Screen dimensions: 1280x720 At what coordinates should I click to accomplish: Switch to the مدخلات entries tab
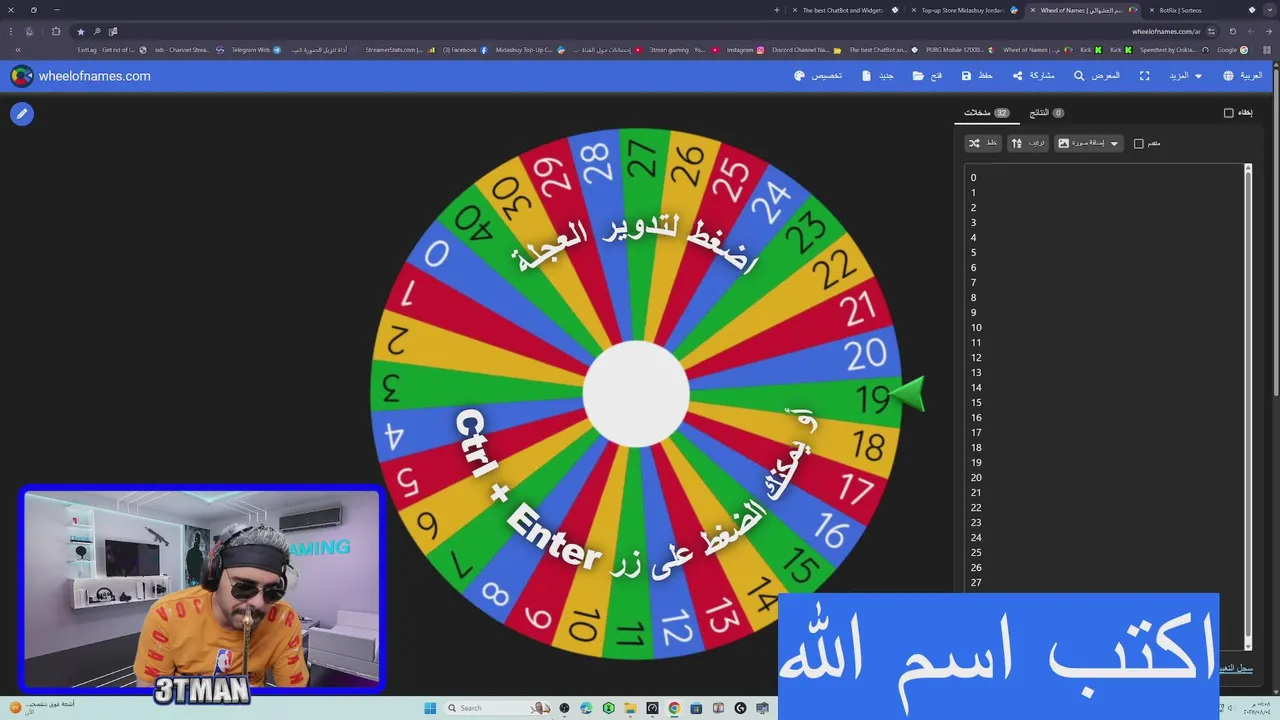click(x=986, y=113)
